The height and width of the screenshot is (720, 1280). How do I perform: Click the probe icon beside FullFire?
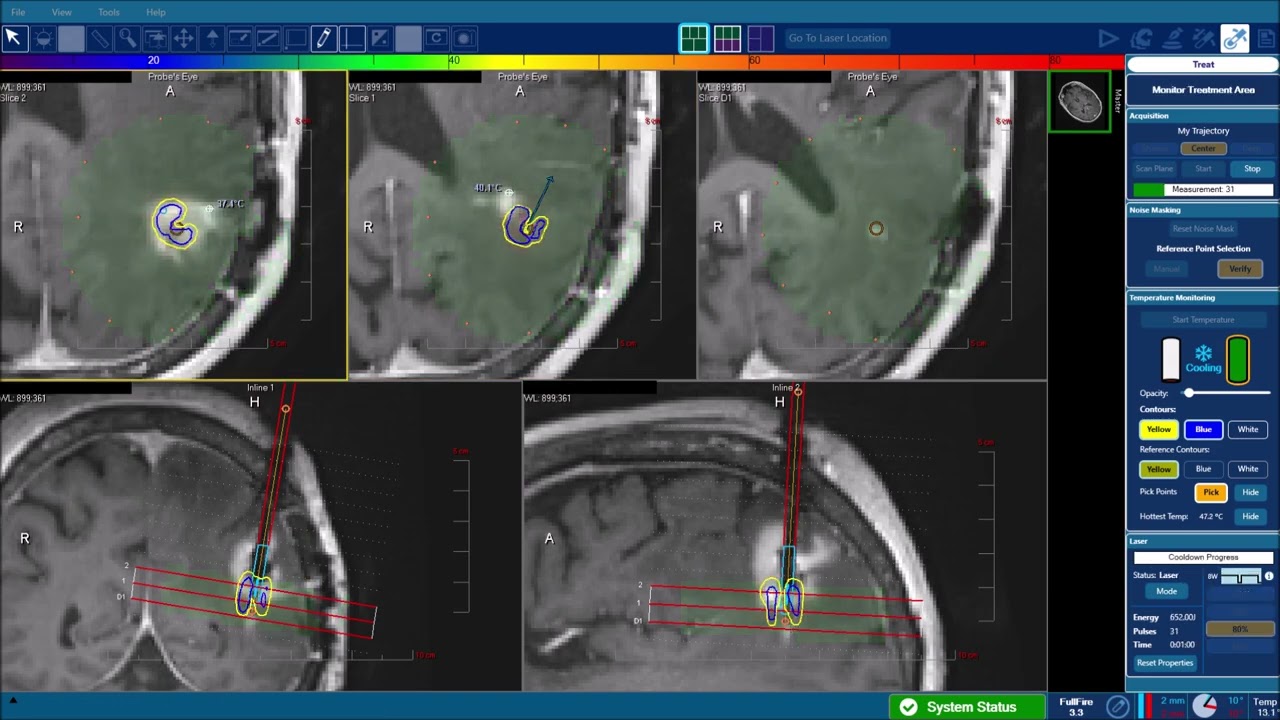tap(1117, 706)
